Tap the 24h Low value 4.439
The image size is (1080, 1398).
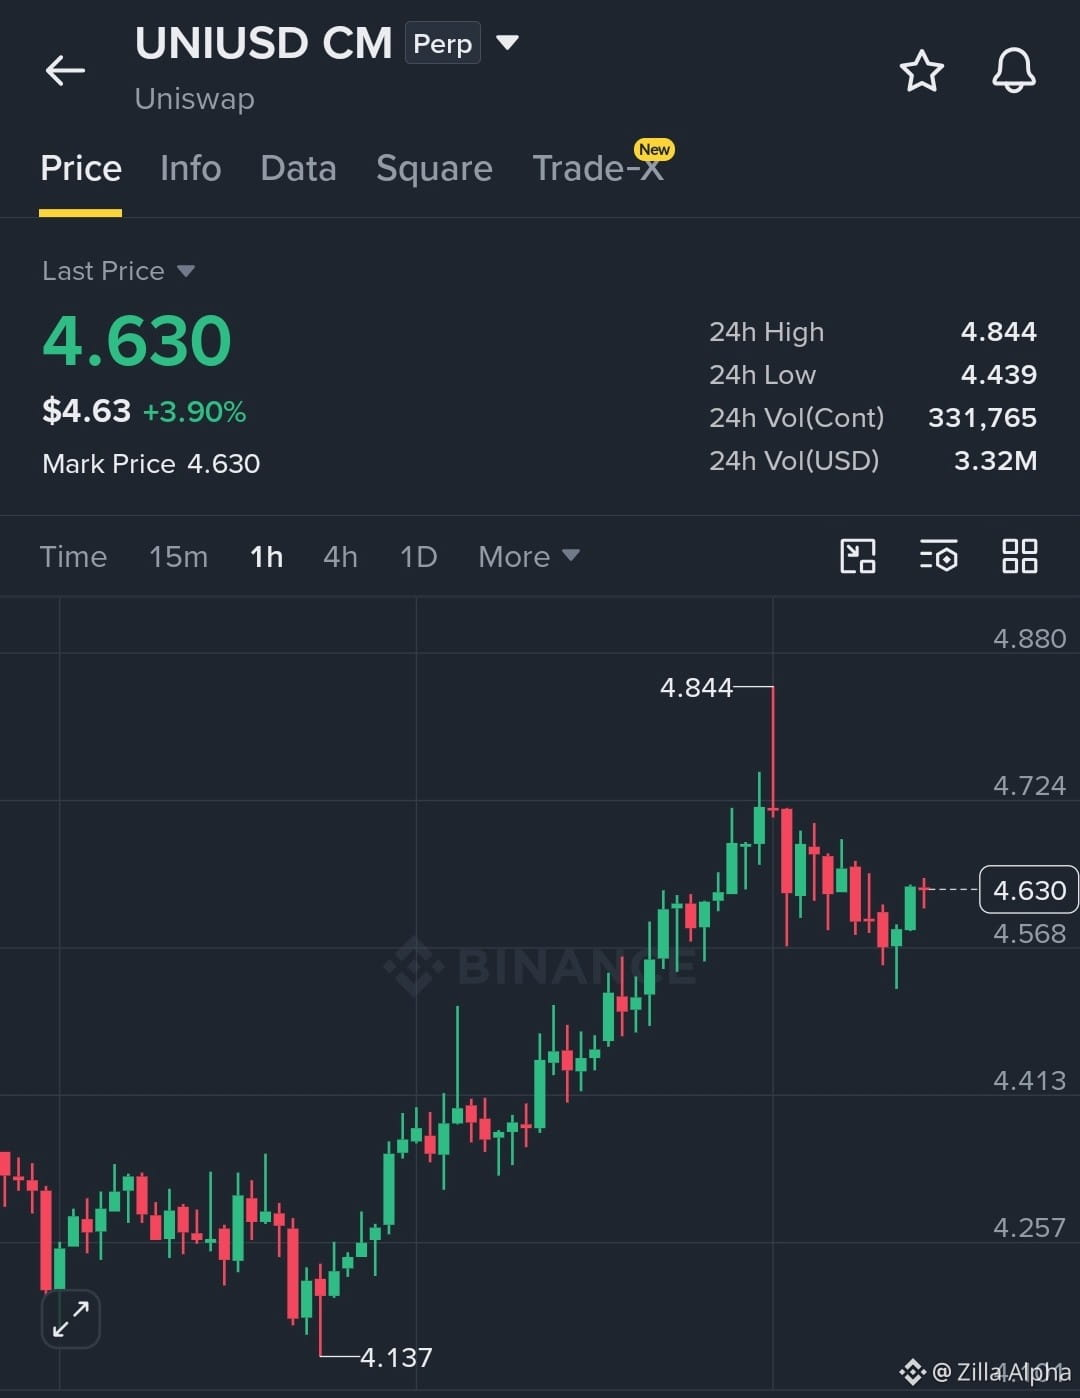pyautogui.click(x=998, y=375)
